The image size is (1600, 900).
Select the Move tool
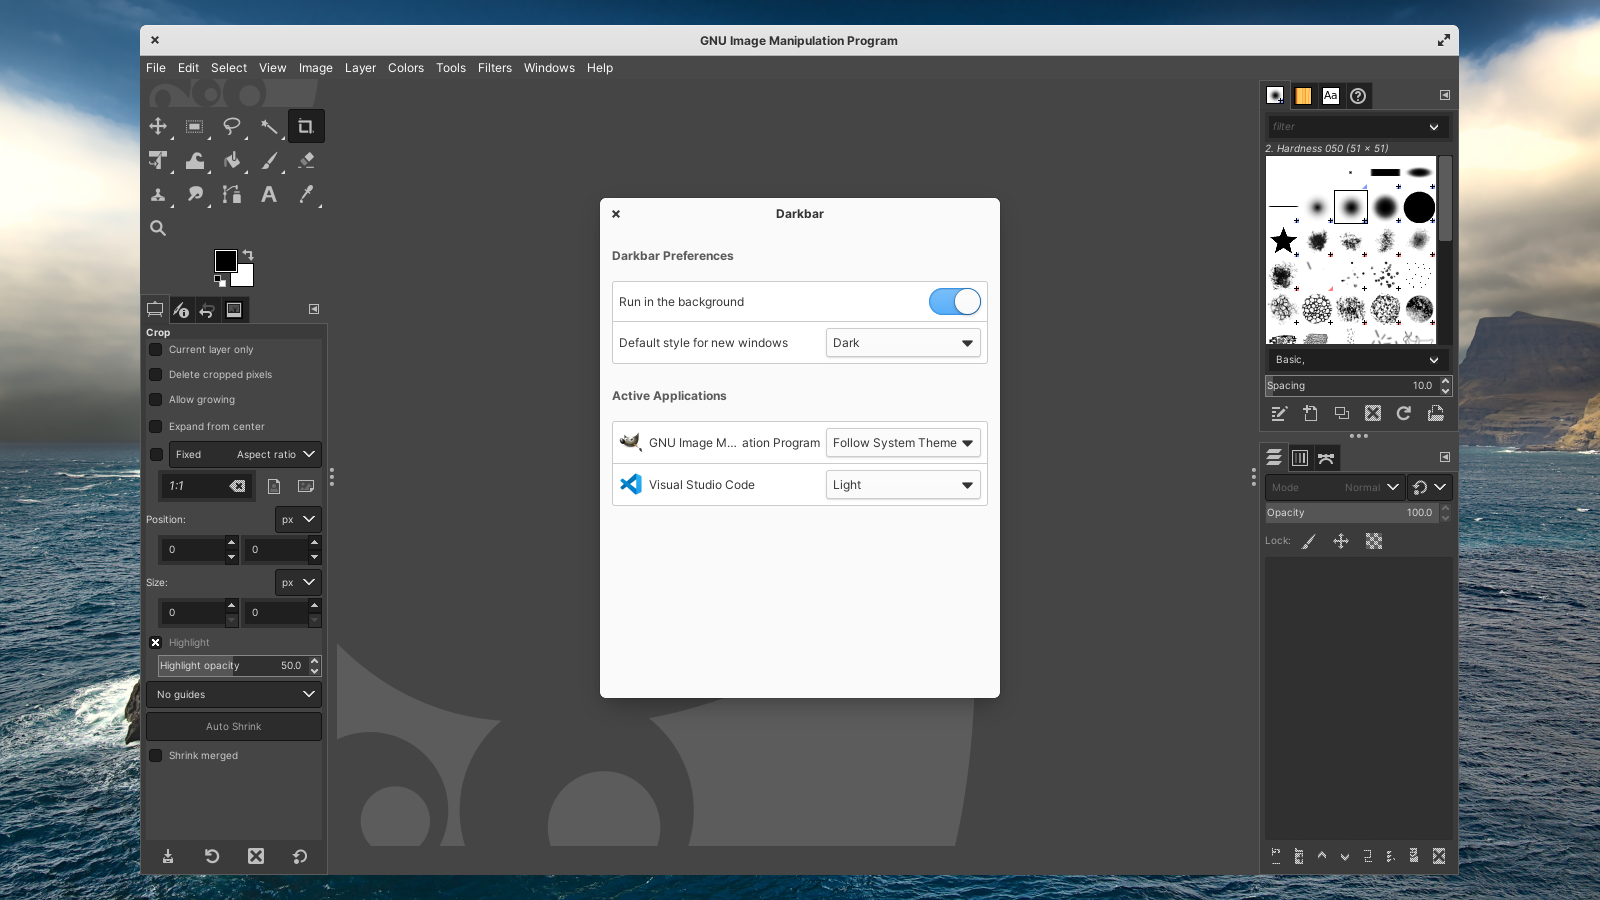[x=158, y=126]
